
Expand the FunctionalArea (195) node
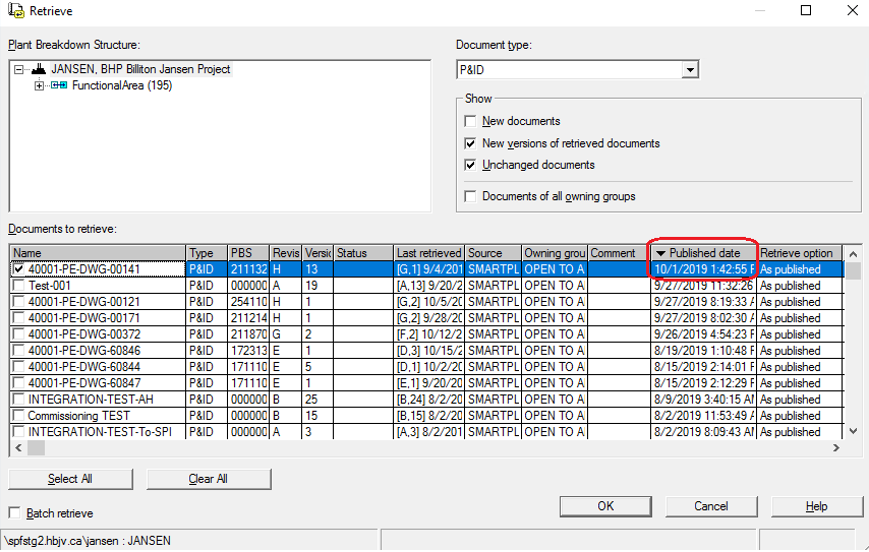39,86
